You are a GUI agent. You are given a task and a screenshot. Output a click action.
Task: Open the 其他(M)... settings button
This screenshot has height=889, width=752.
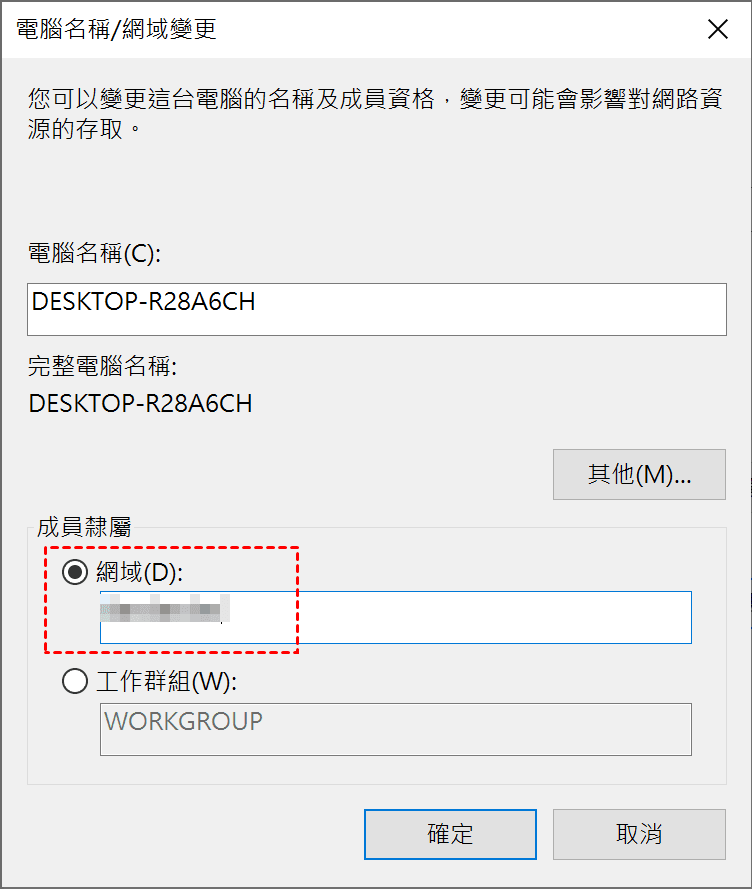(x=639, y=473)
